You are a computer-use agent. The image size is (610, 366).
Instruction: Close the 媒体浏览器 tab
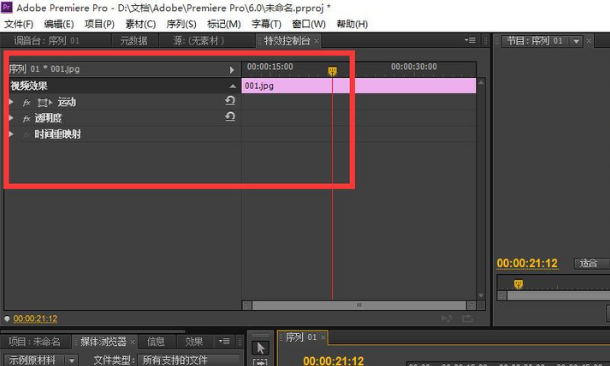tap(132, 341)
